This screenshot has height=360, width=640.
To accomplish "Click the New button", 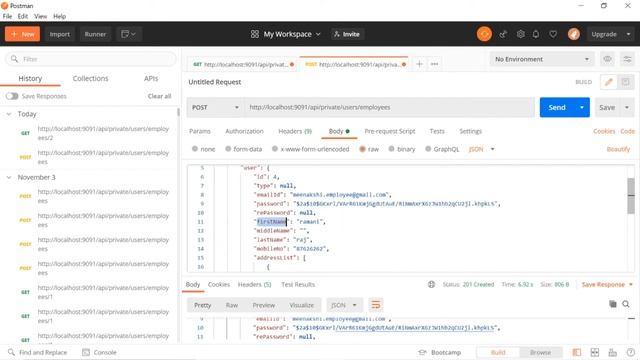I will coord(22,34).
